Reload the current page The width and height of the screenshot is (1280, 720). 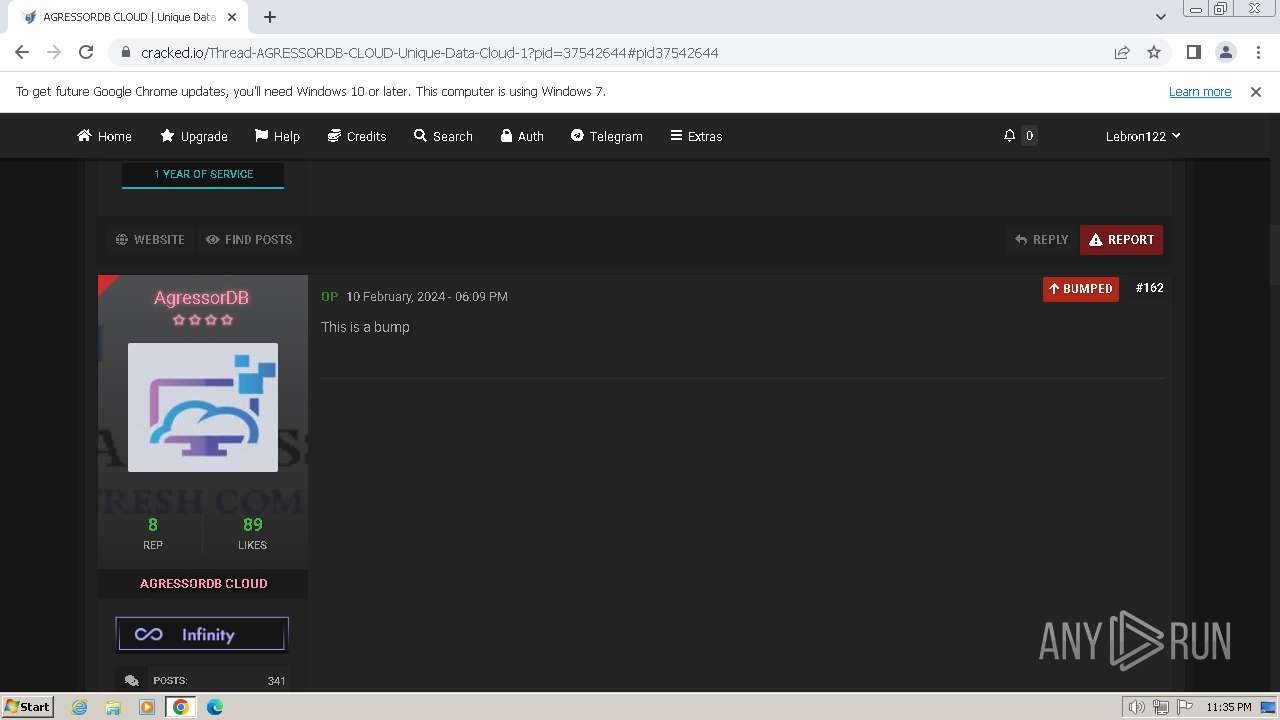(86, 52)
